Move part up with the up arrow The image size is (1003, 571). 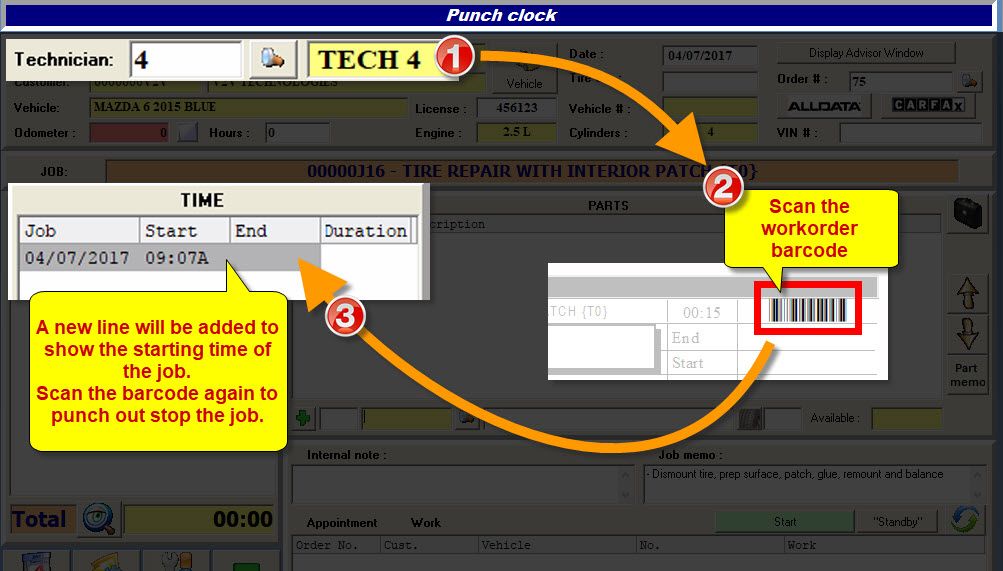[x=967, y=293]
